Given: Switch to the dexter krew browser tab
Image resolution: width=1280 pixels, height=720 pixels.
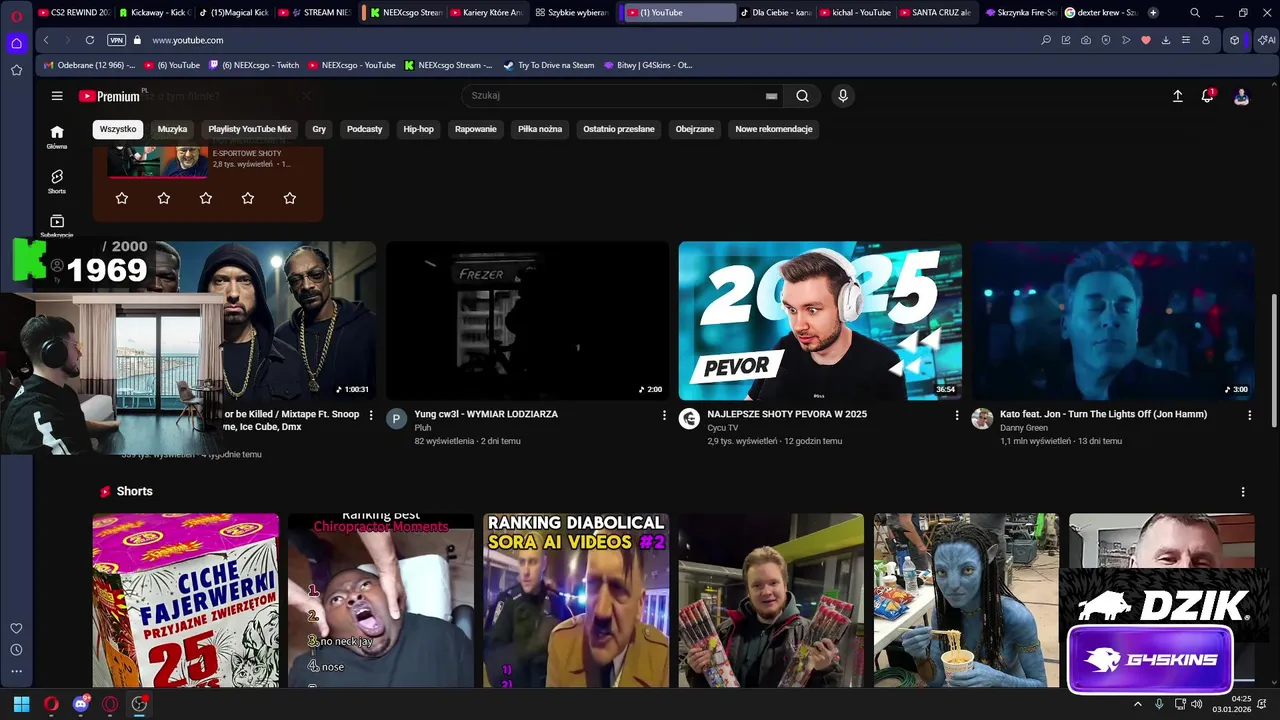Looking at the screenshot, I should 1100,13.
